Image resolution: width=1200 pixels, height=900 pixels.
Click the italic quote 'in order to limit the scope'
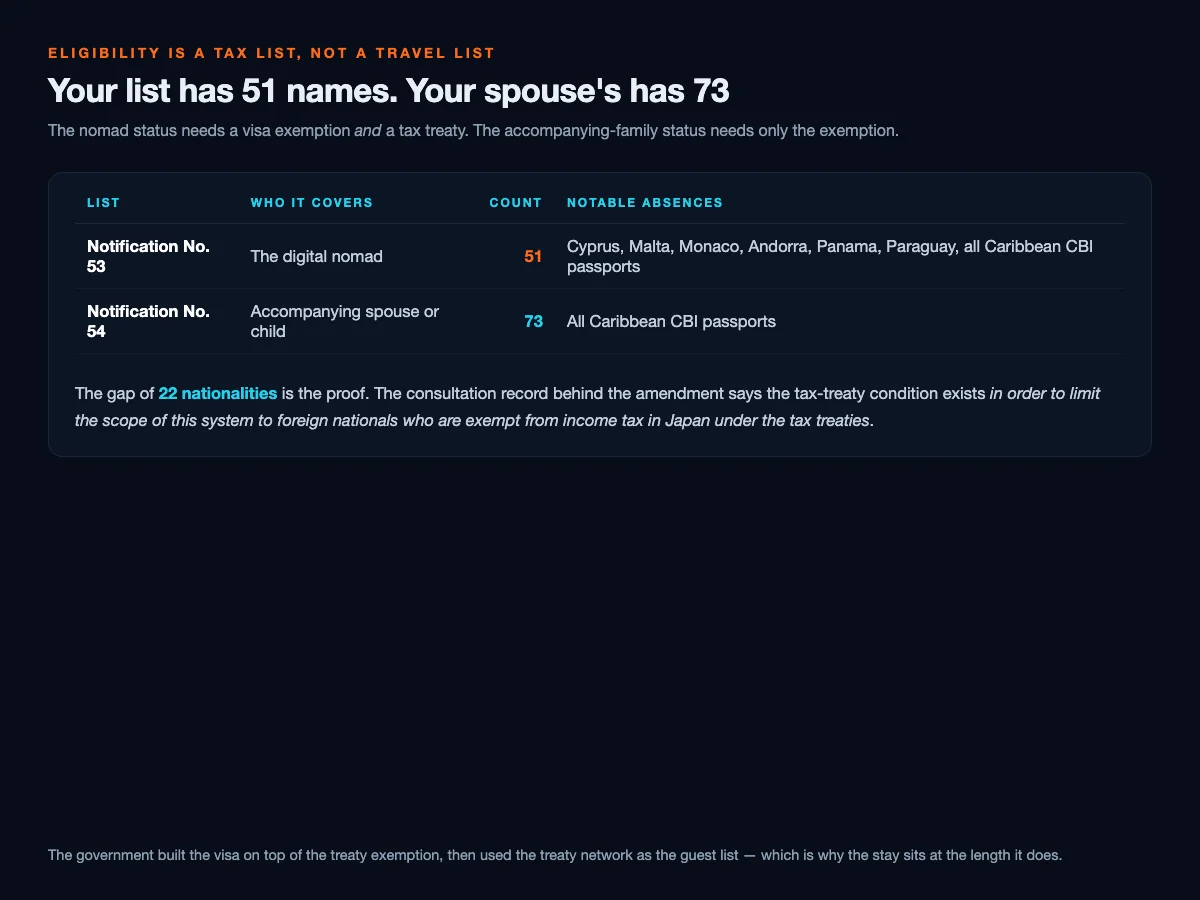pyautogui.click(x=587, y=407)
